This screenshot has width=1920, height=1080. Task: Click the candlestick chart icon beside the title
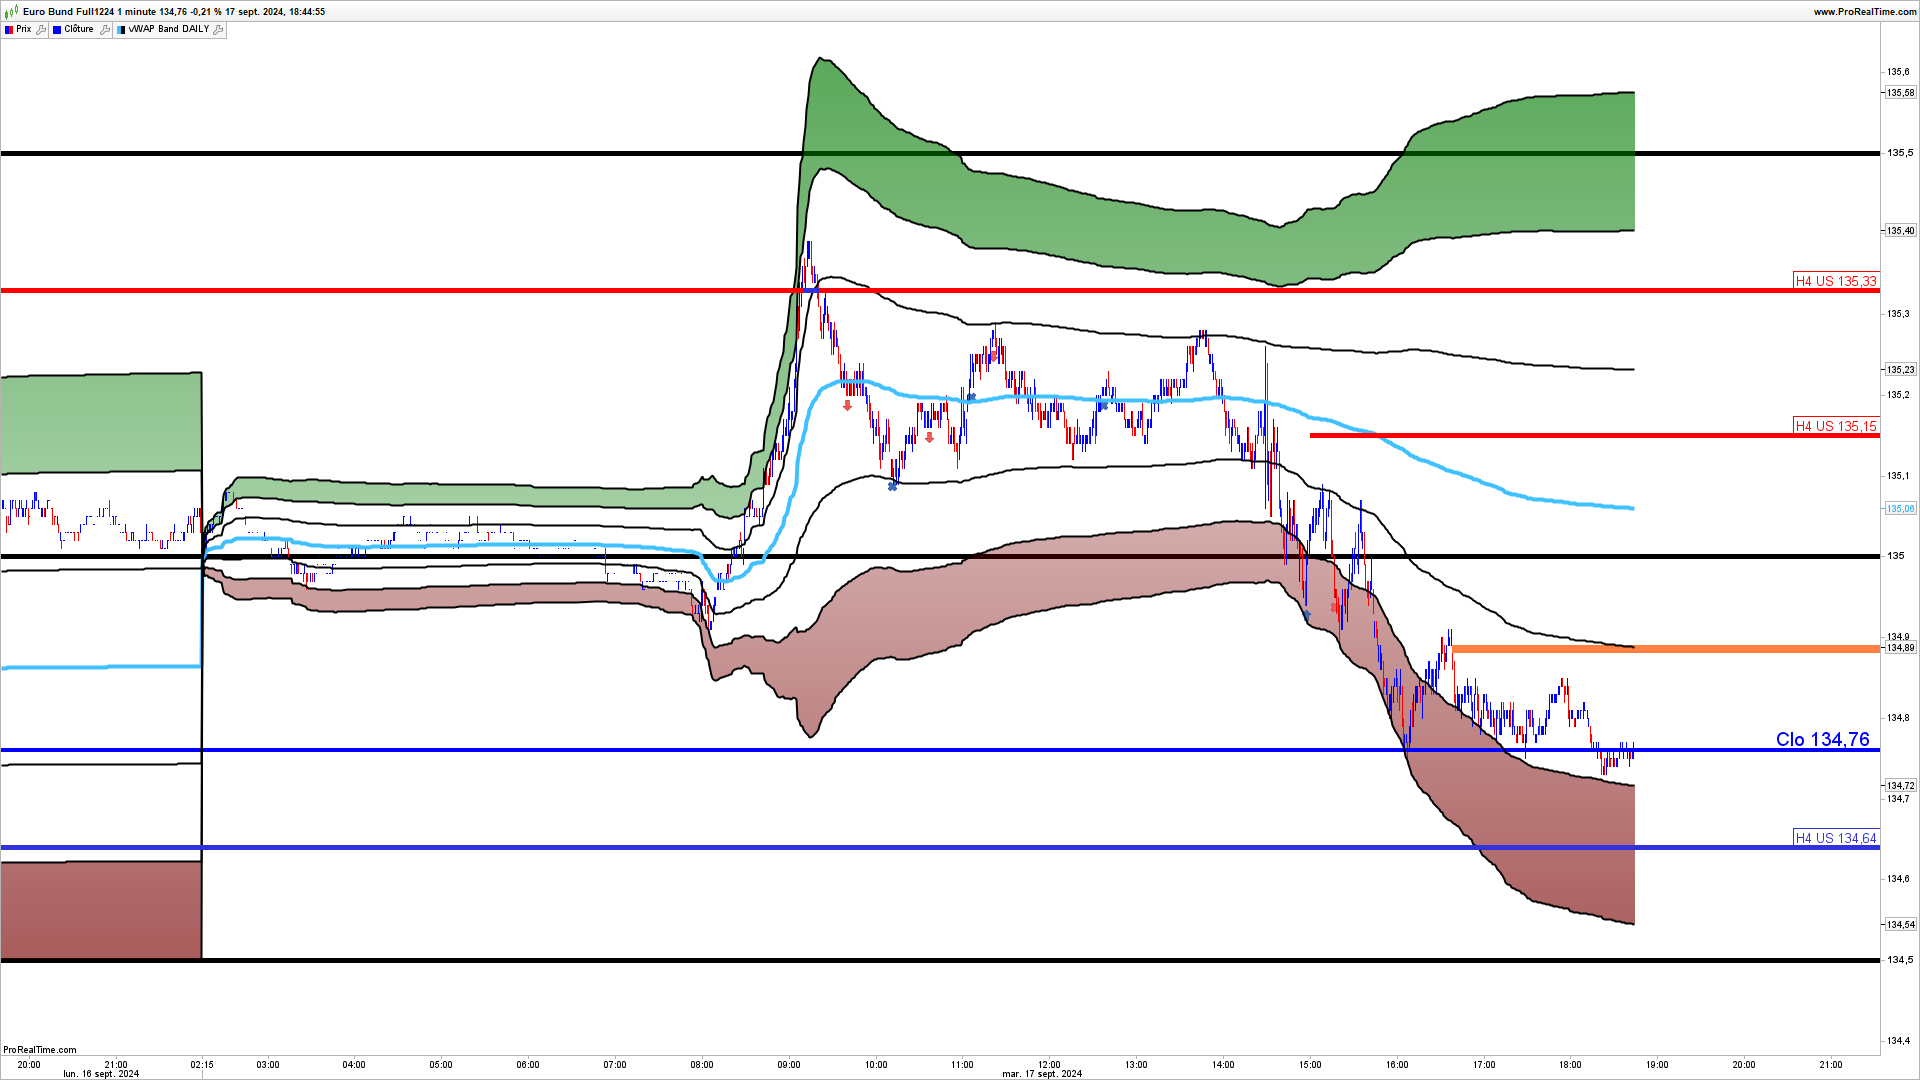[x=12, y=12]
